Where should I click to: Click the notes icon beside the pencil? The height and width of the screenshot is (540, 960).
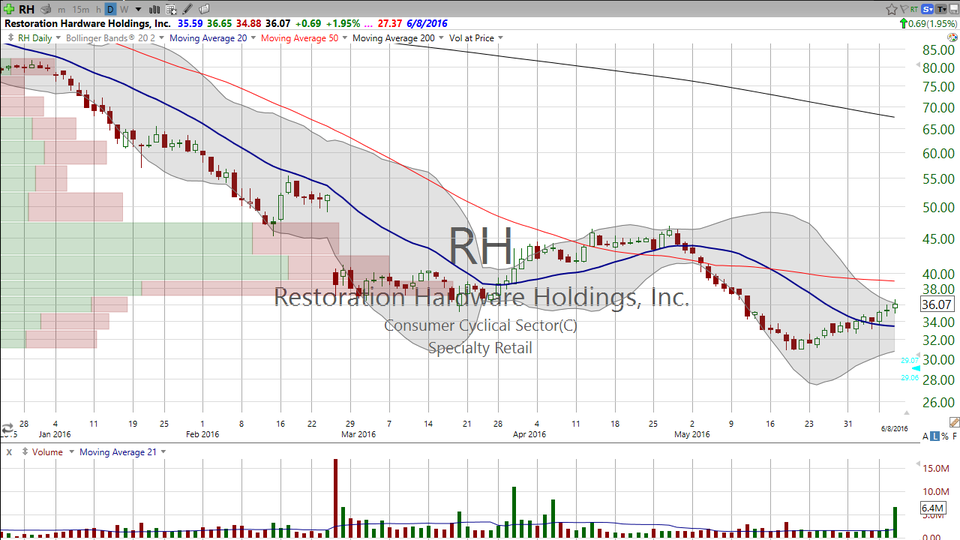tap(202, 8)
